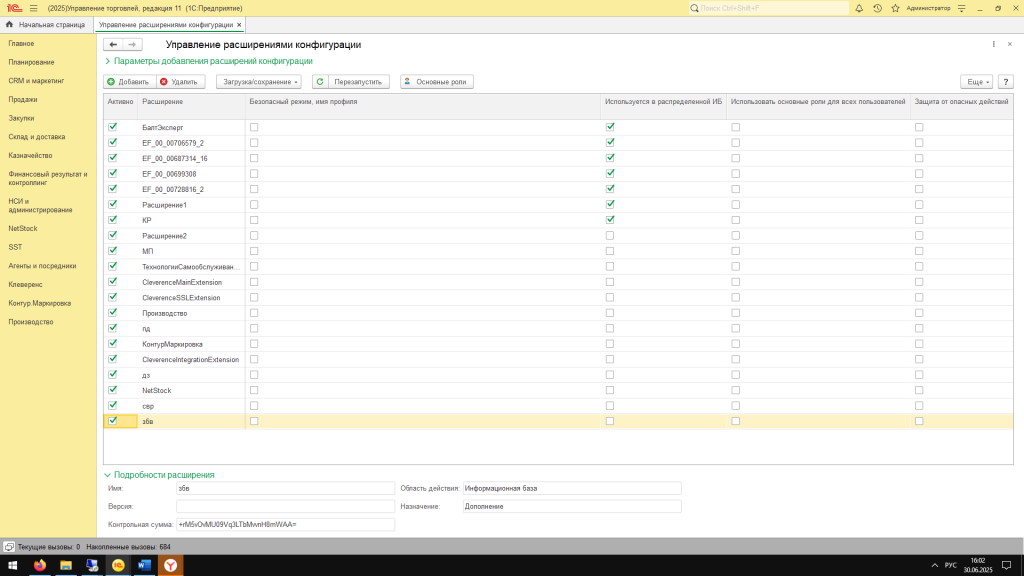The width and height of the screenshot is (1024, 576).
Task: Select the CleverenceMainExtension row name
Action: pos(182,282)
